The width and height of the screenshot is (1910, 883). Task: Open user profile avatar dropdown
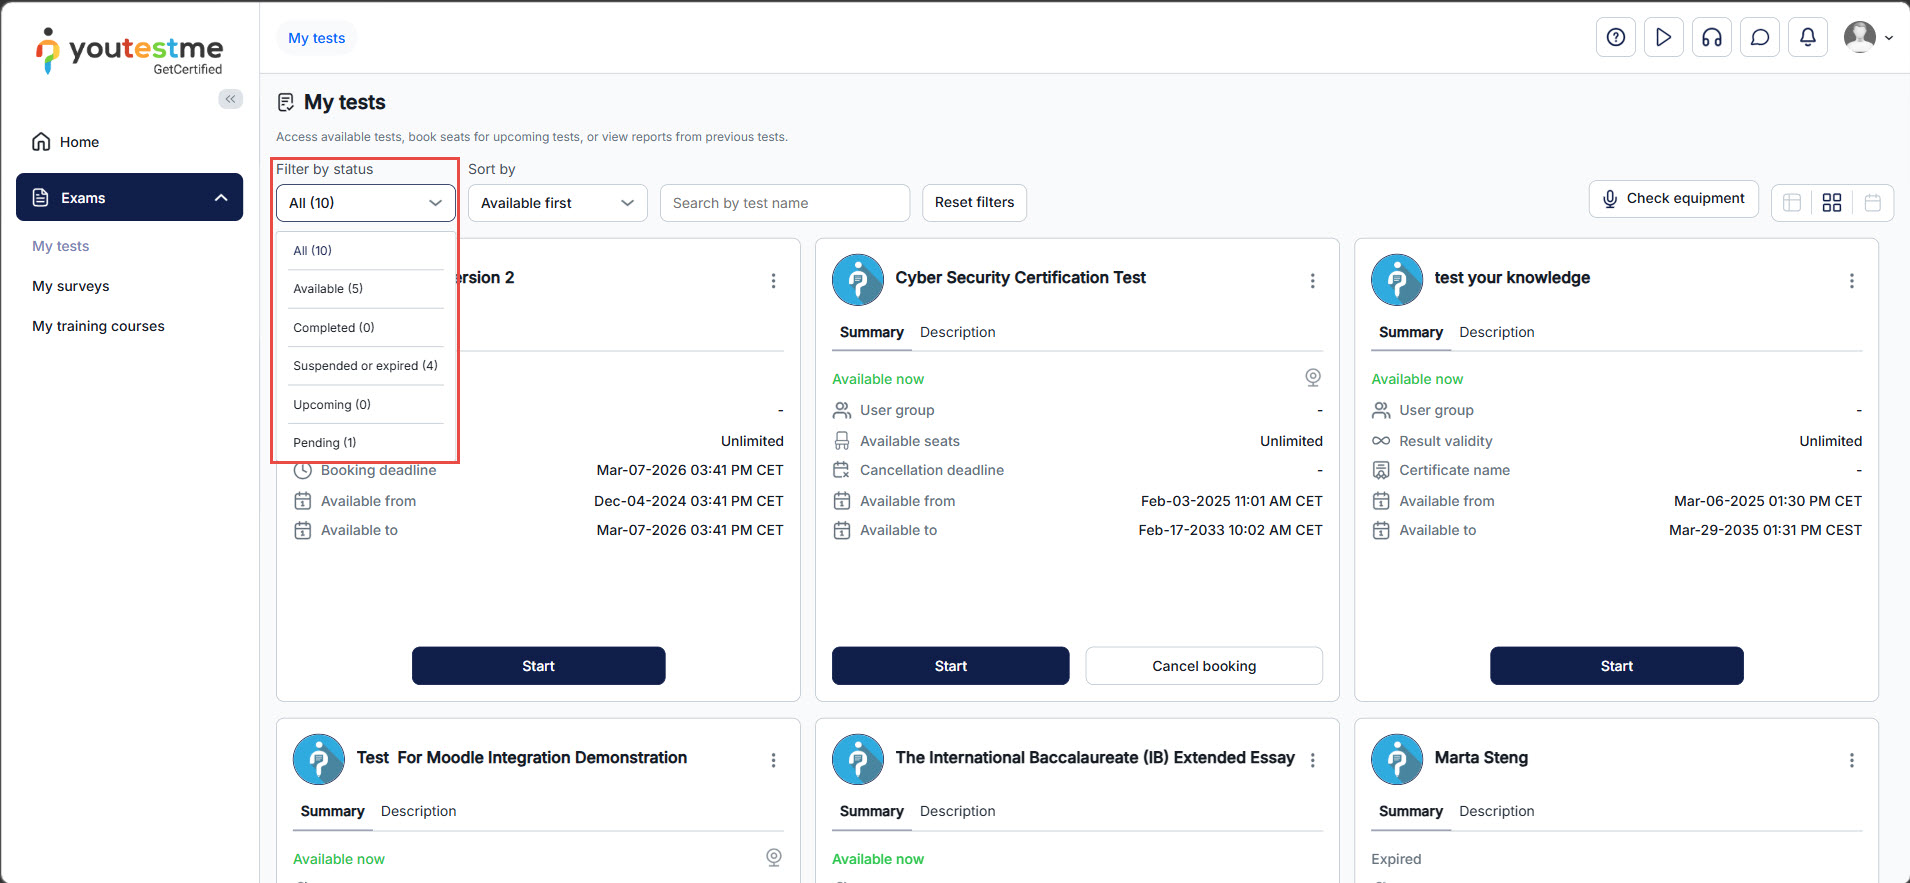coord(1866,38)
